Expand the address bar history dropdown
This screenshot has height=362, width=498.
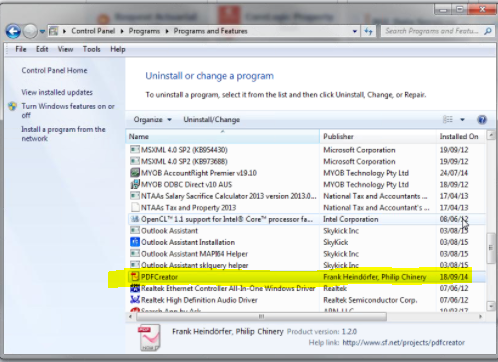pyautogui.click(x=355, y=31)
